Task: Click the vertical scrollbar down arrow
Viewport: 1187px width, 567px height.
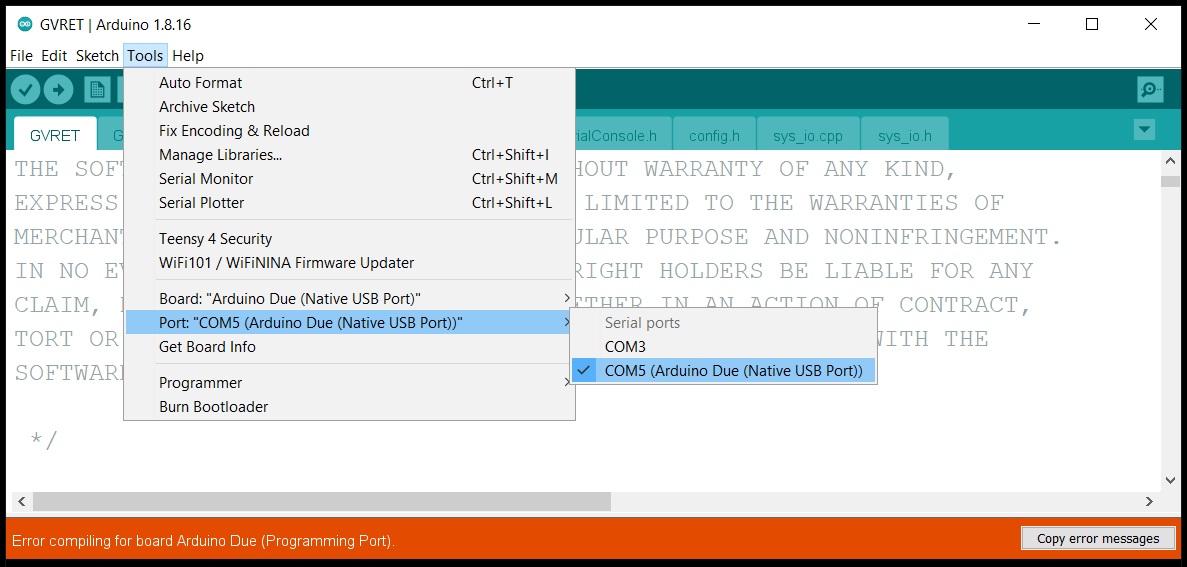Action: [x=1170, y=480]
